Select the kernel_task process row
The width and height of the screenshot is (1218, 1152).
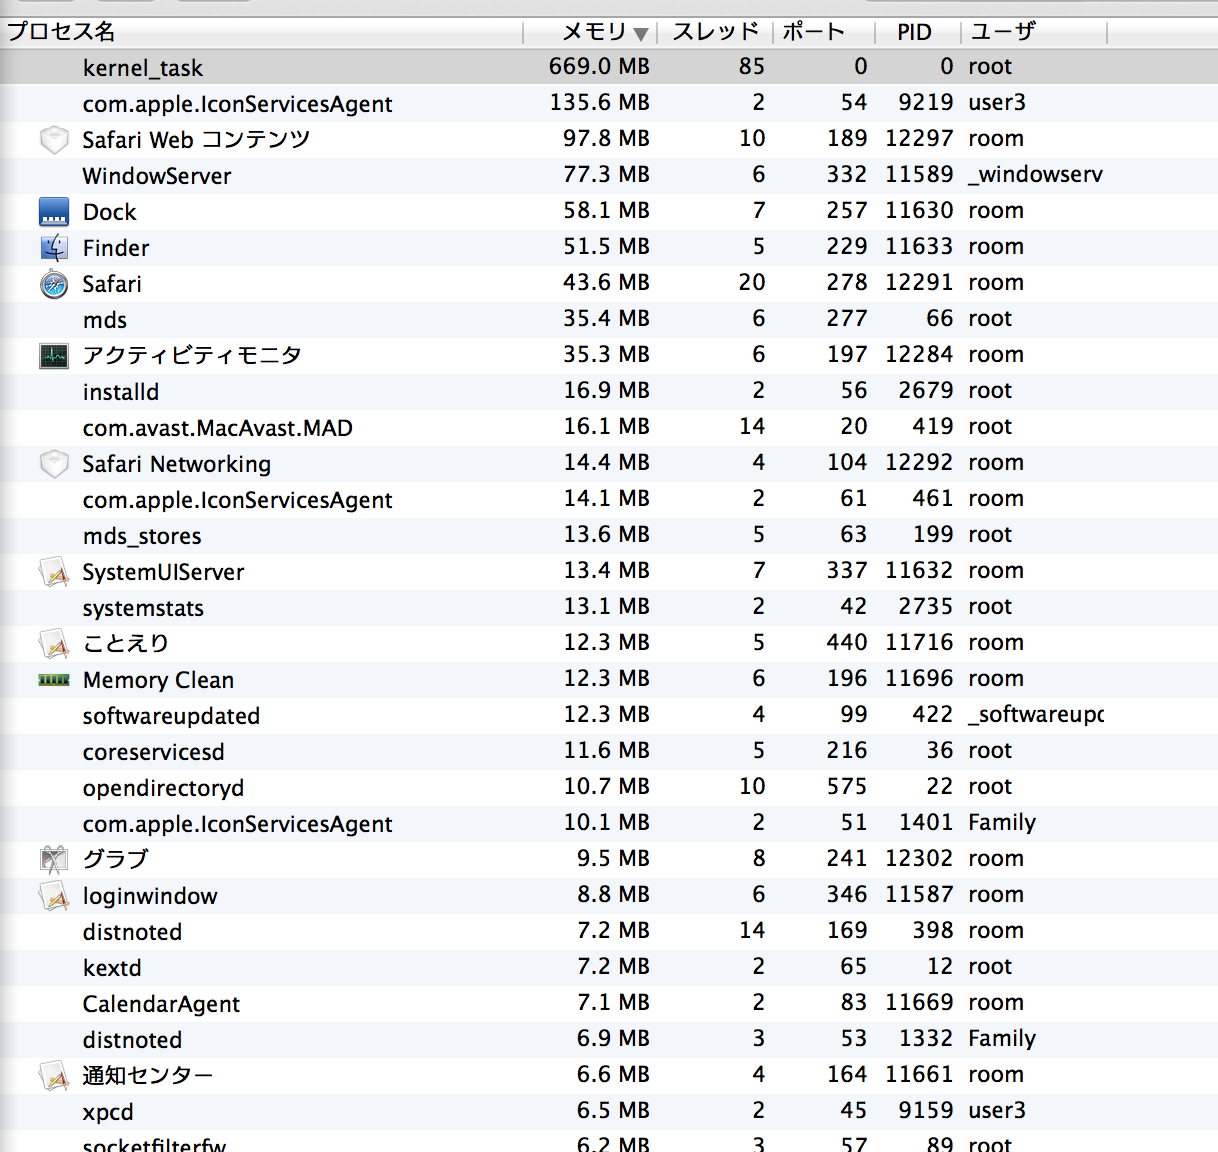click(143, 68)
